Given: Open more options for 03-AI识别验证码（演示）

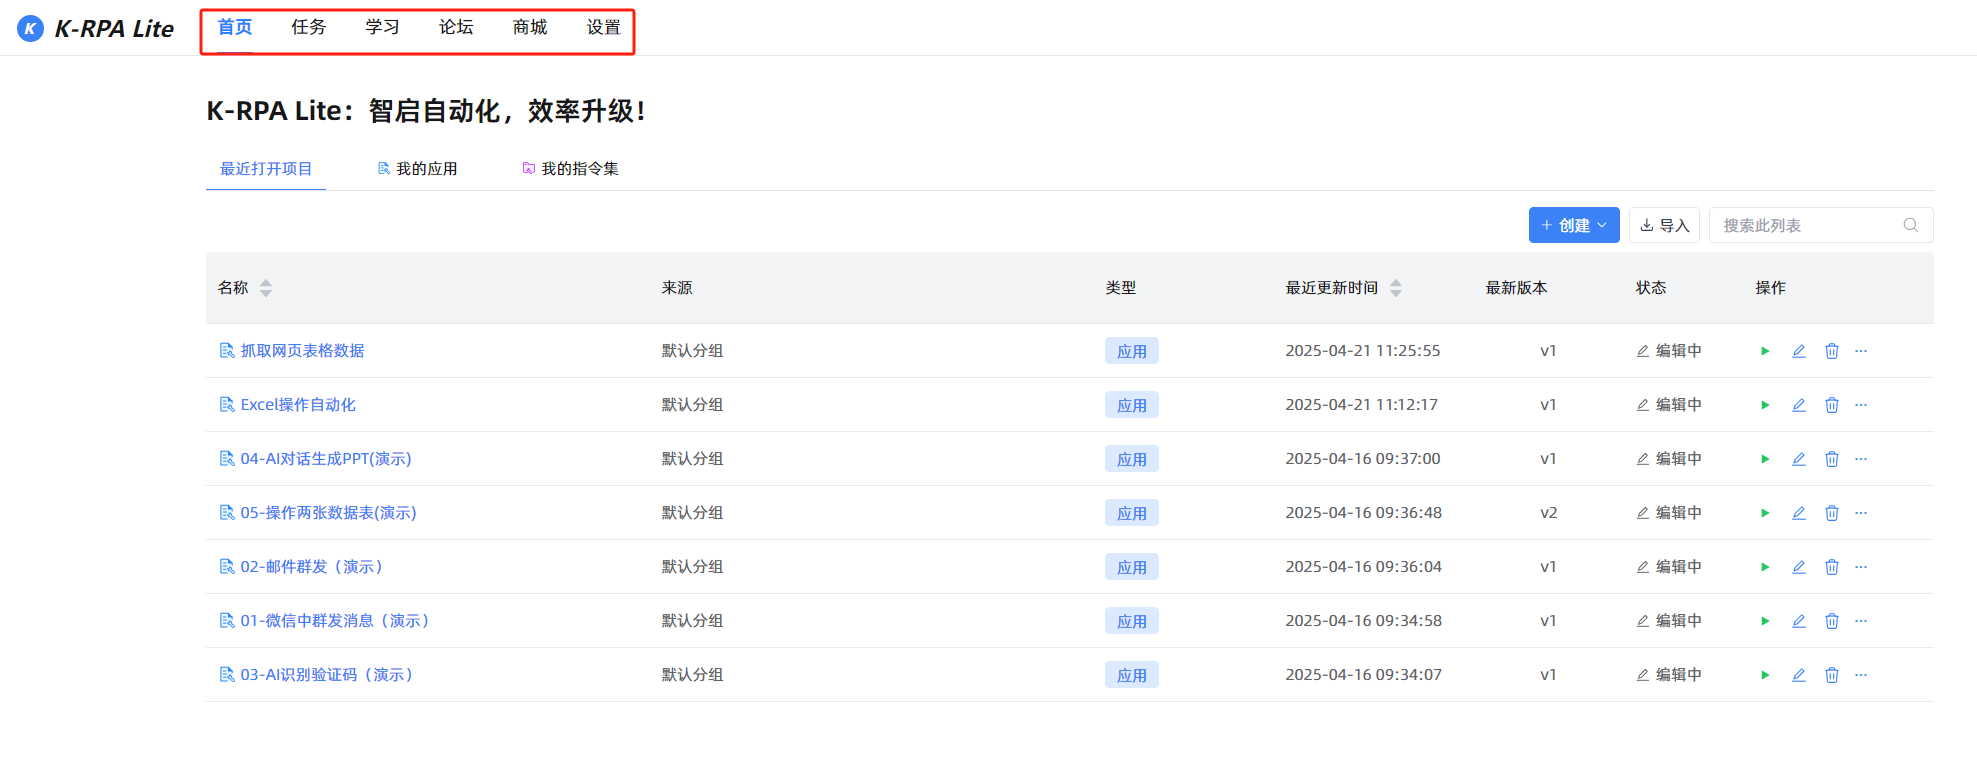Looking at the screenshot, I should (1860, 675).
